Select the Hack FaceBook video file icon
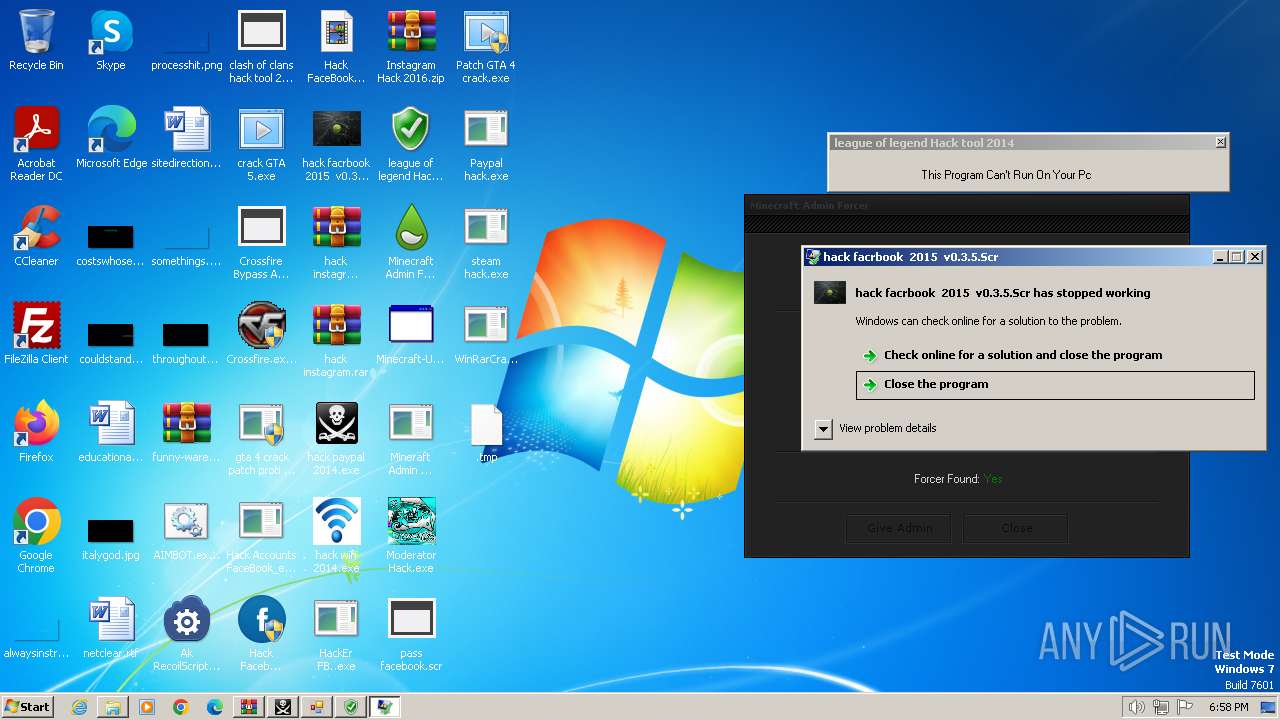Screen dimensions: 1280x720 coord(336,46)
